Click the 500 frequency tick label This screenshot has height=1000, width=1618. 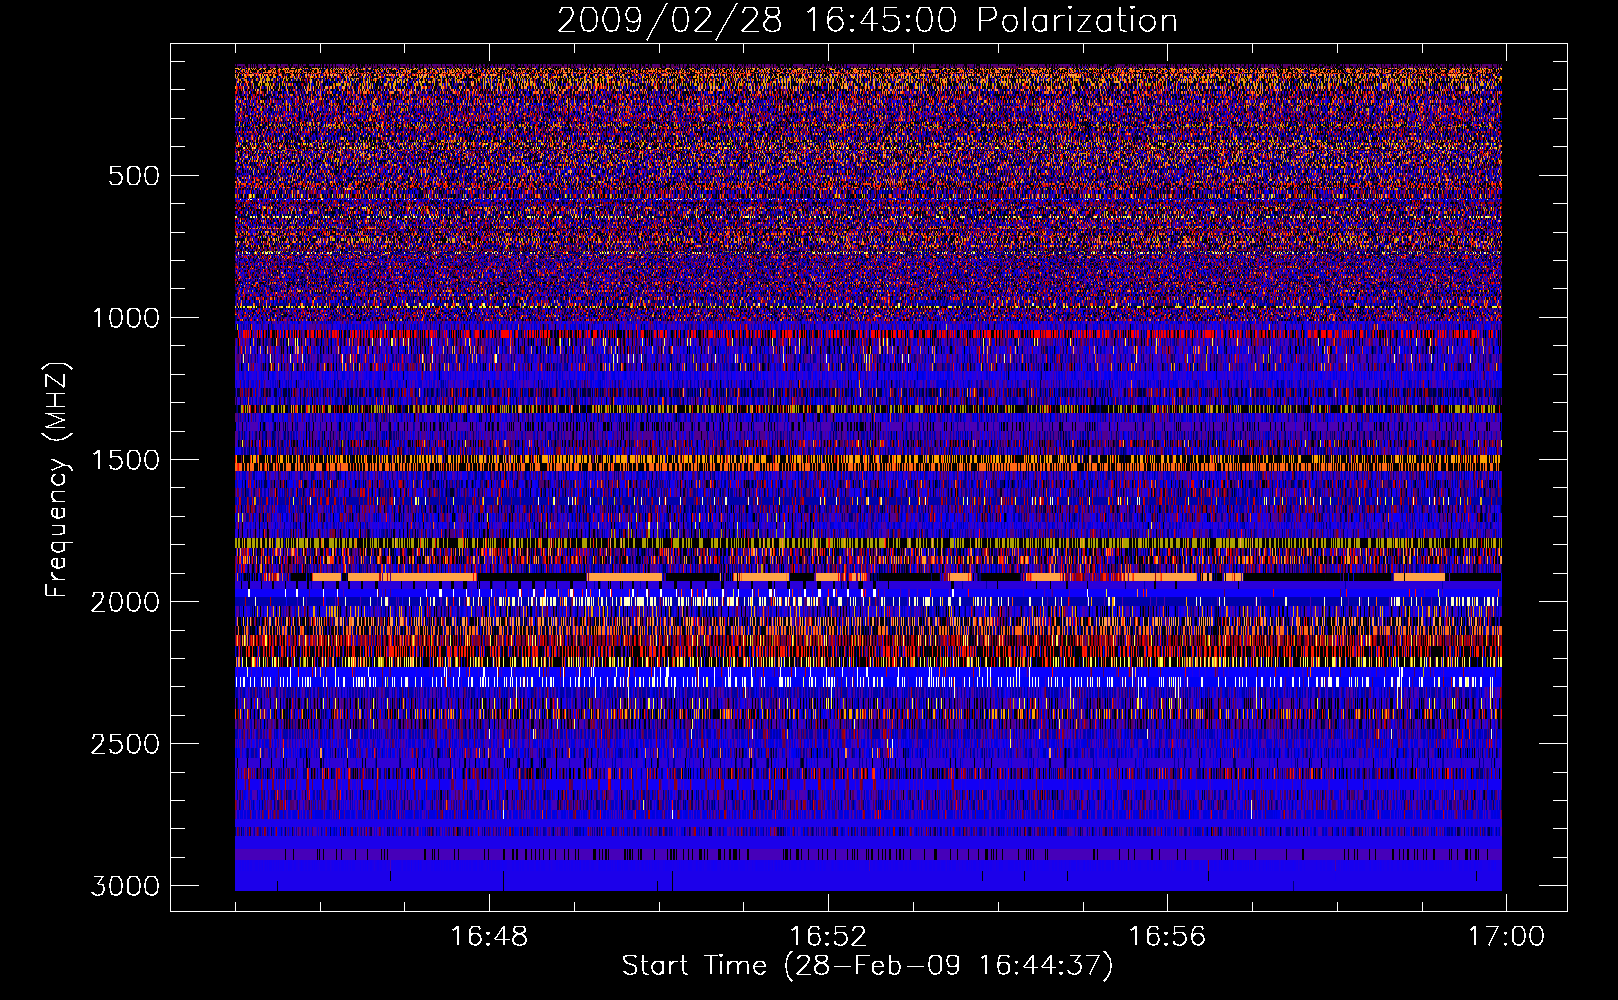point(133,176)
